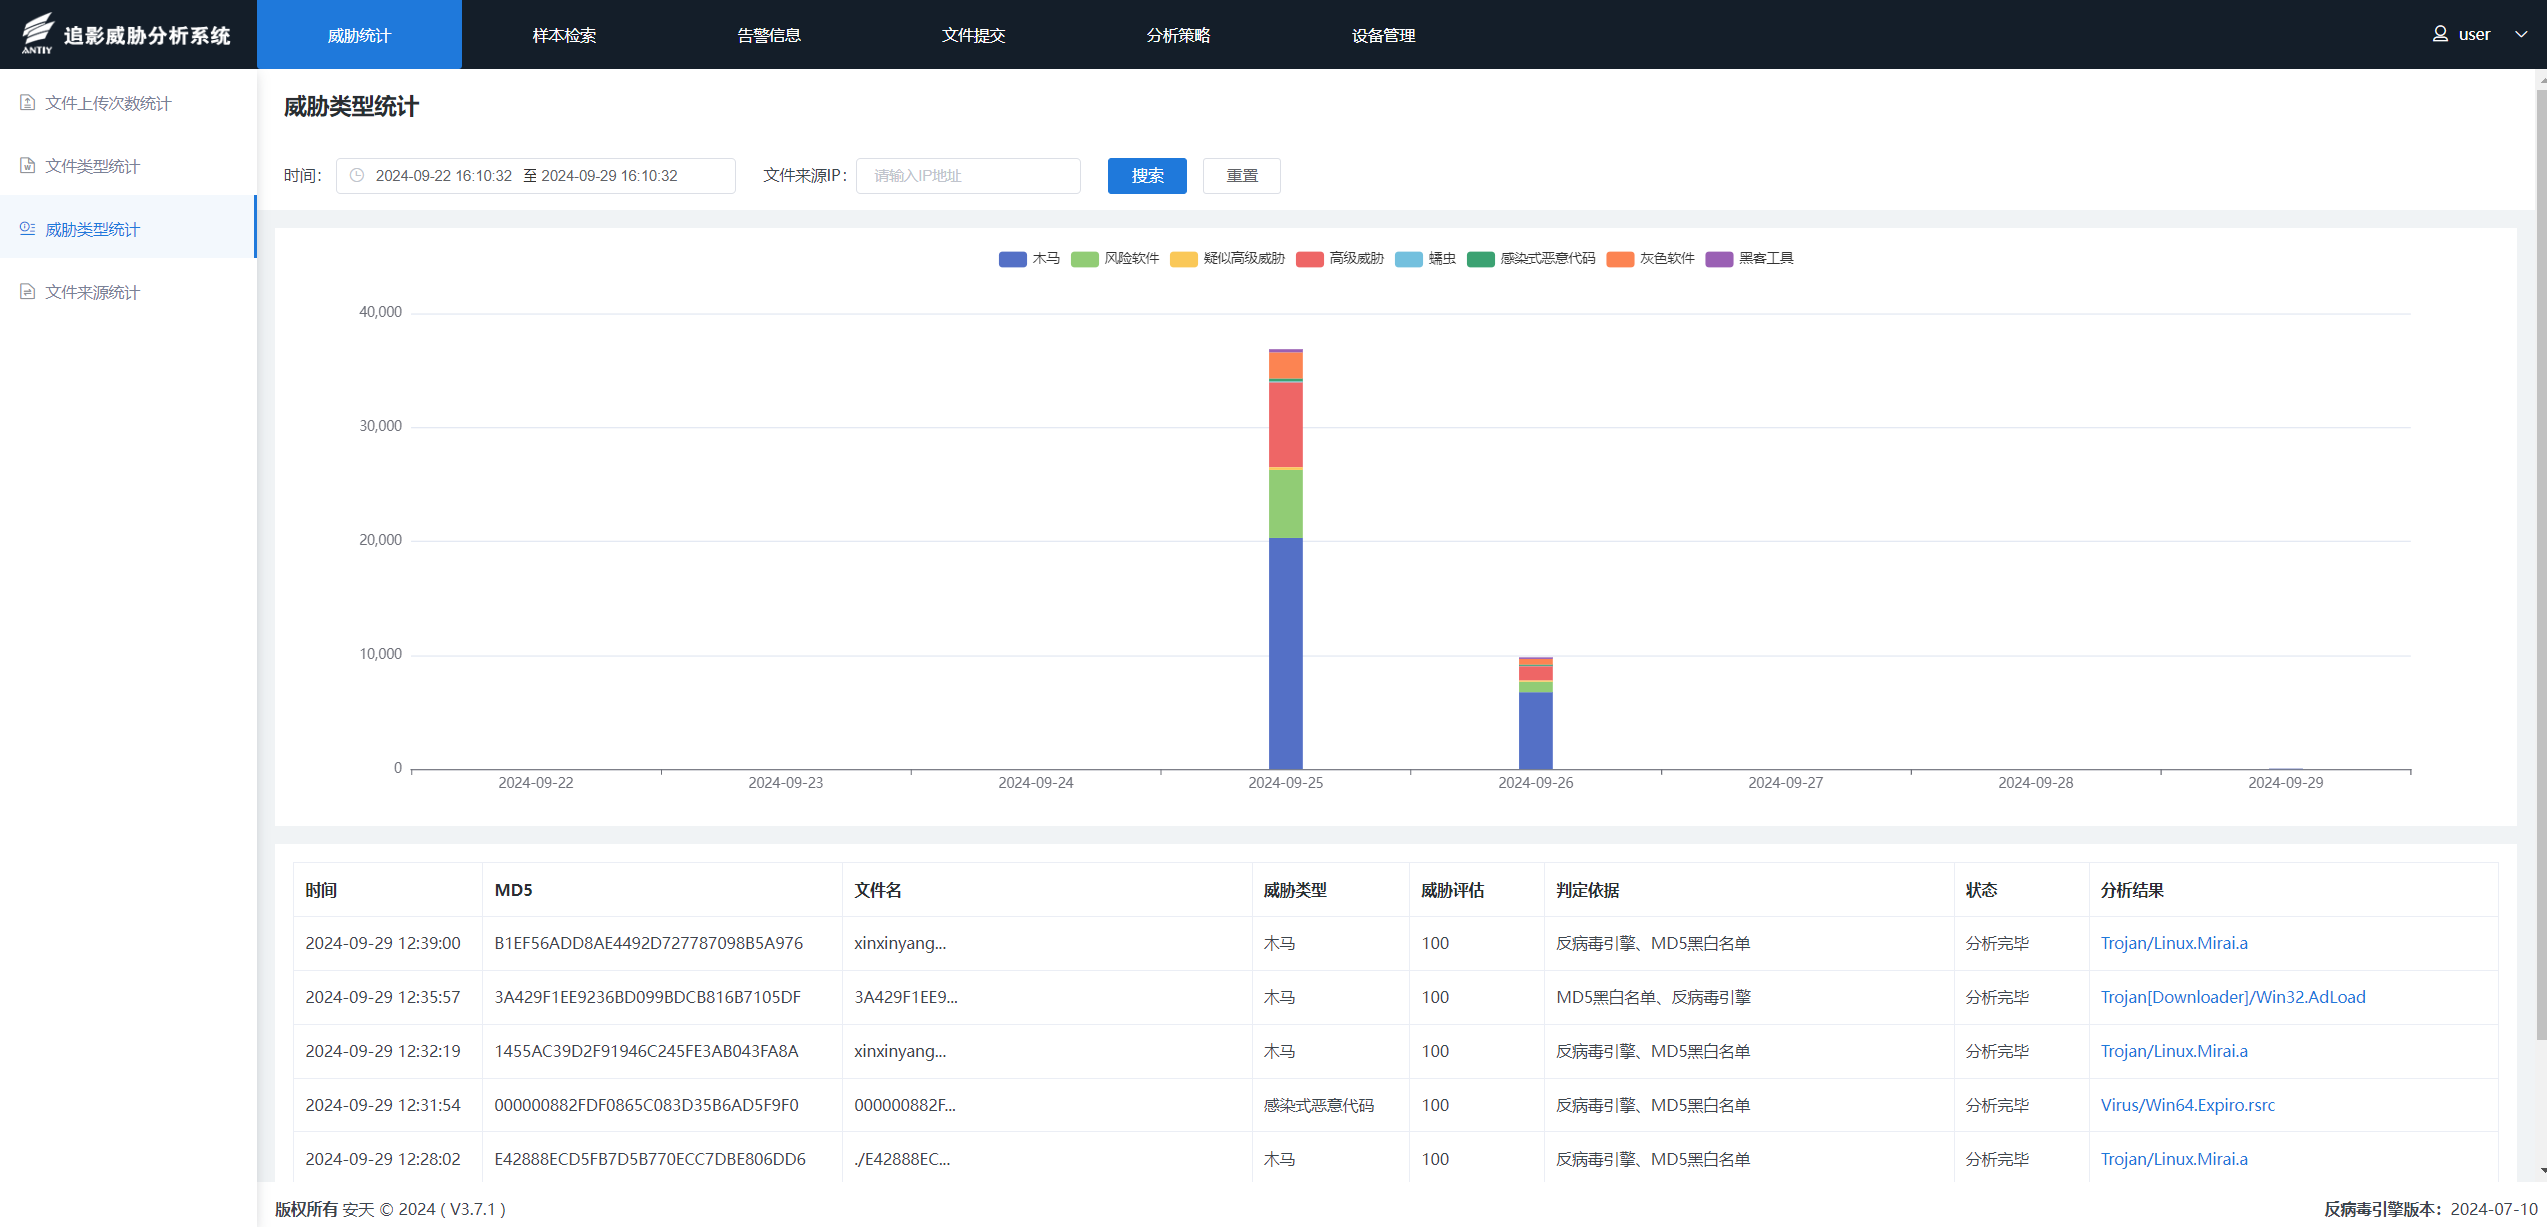Toggle 疑似高级威胁 legend series

1227,259
